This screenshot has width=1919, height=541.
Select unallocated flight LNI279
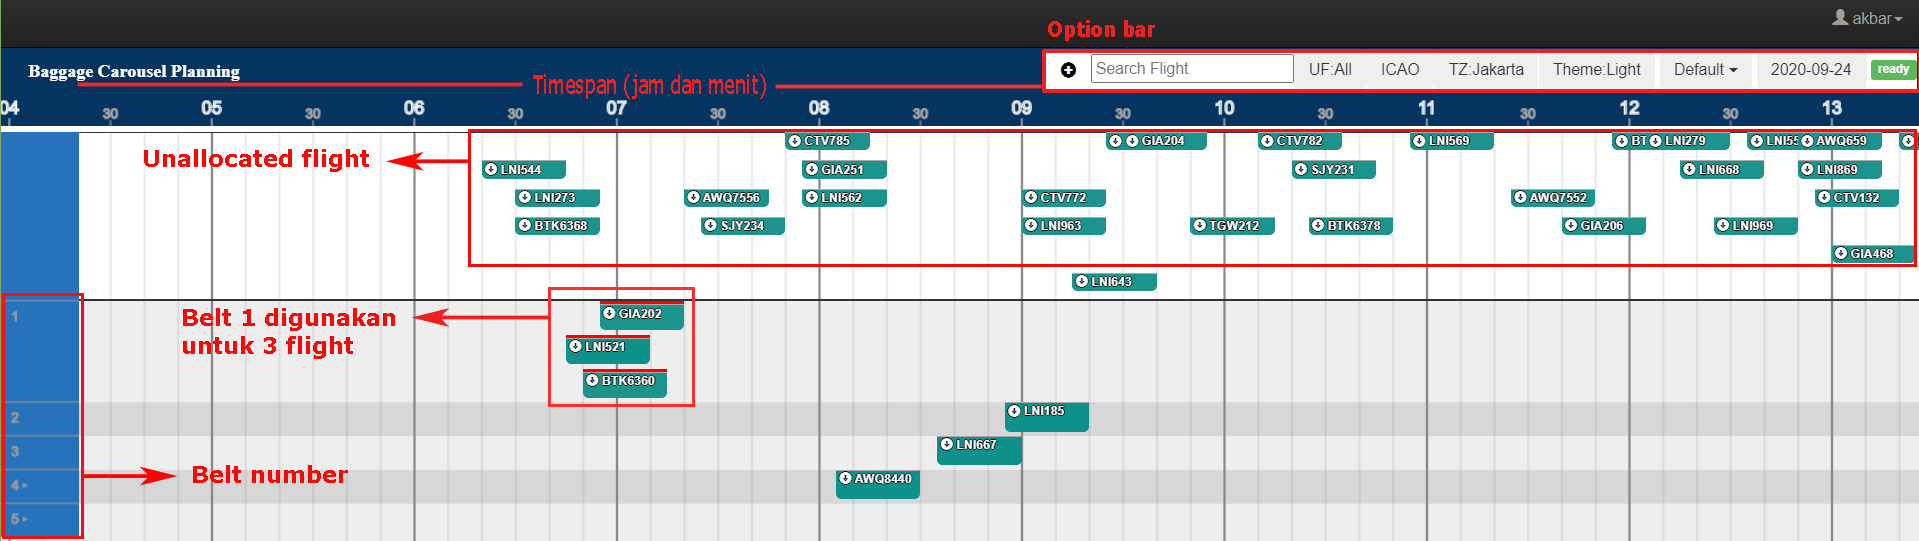click(1688, 141)
